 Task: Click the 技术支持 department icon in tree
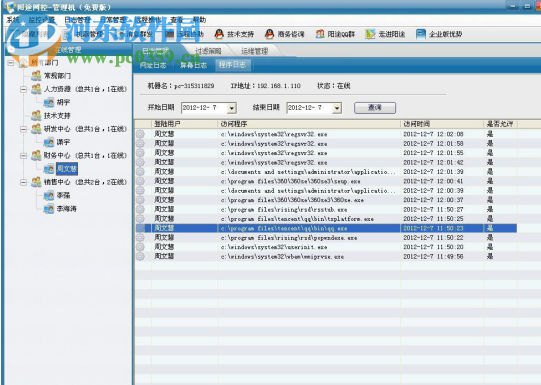coord(36,116)
